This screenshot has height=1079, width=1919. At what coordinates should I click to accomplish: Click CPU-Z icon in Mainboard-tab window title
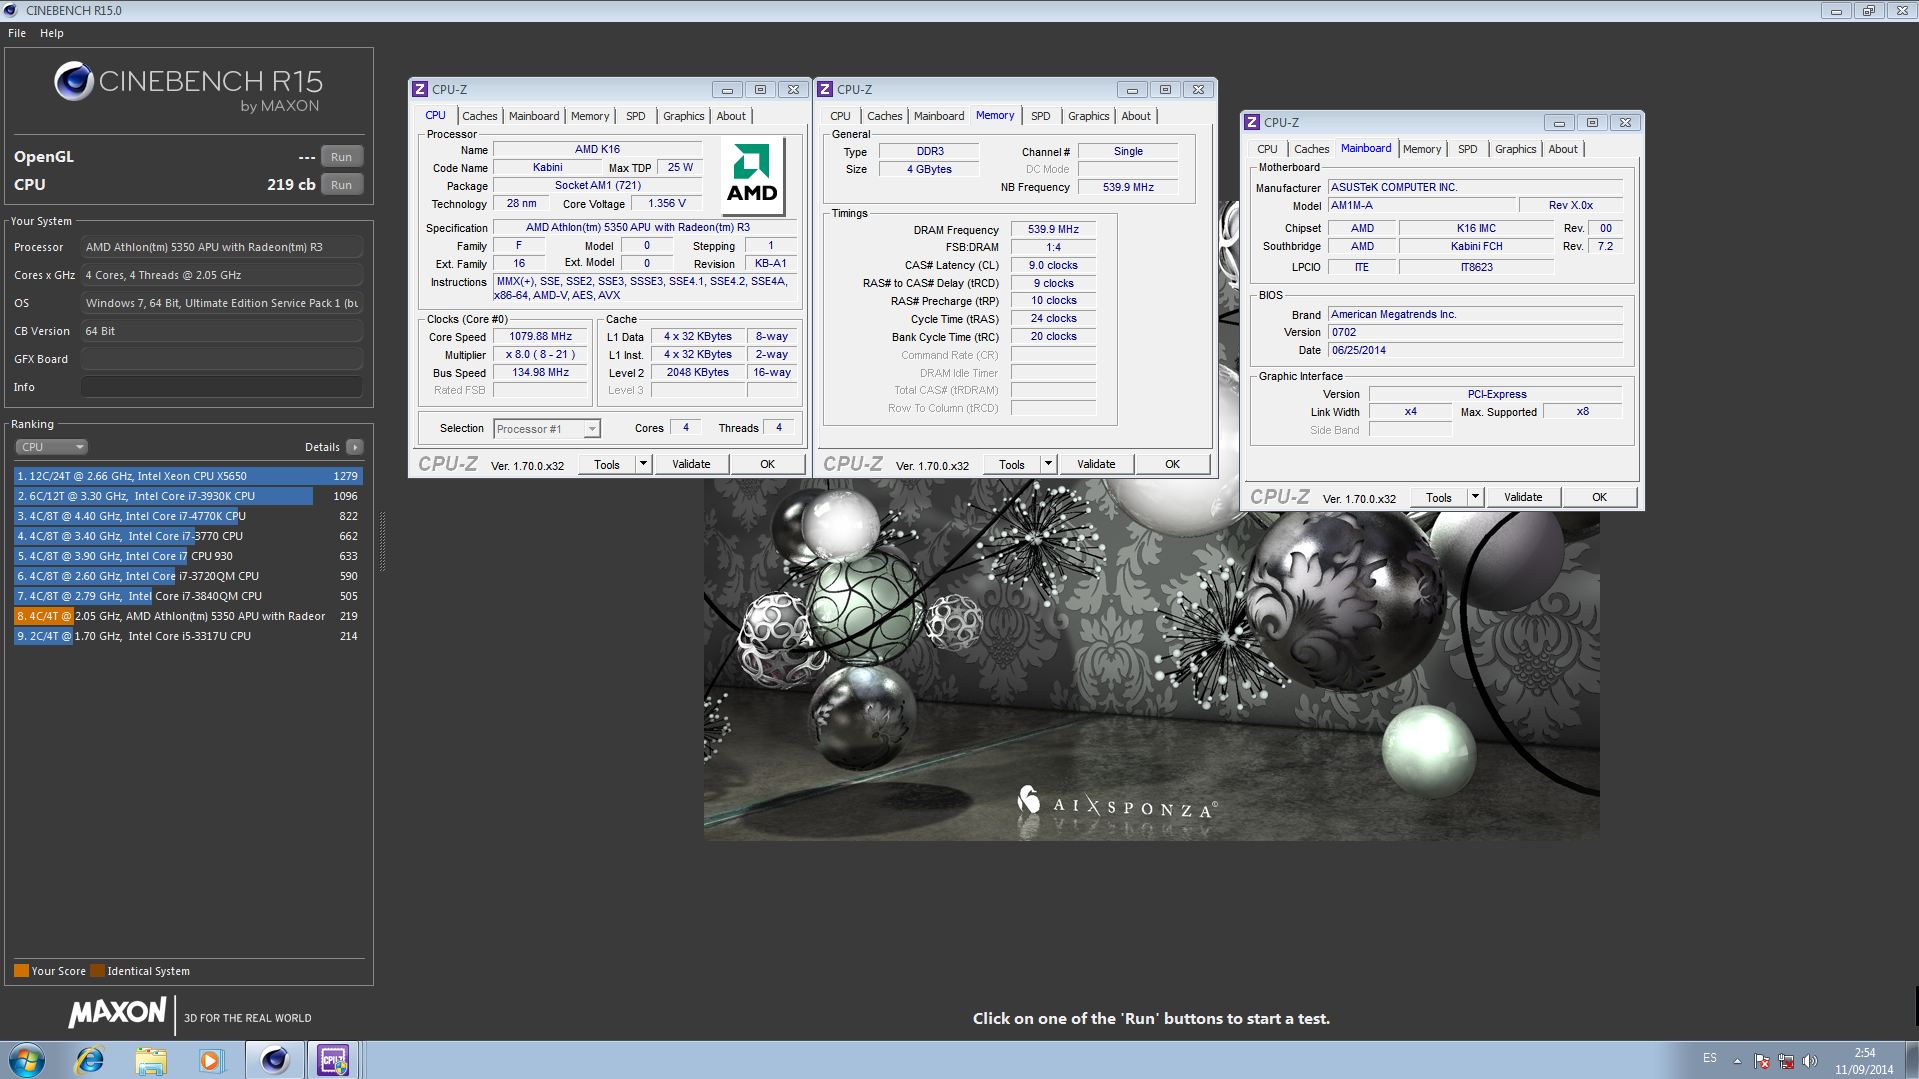(1251, 122)
